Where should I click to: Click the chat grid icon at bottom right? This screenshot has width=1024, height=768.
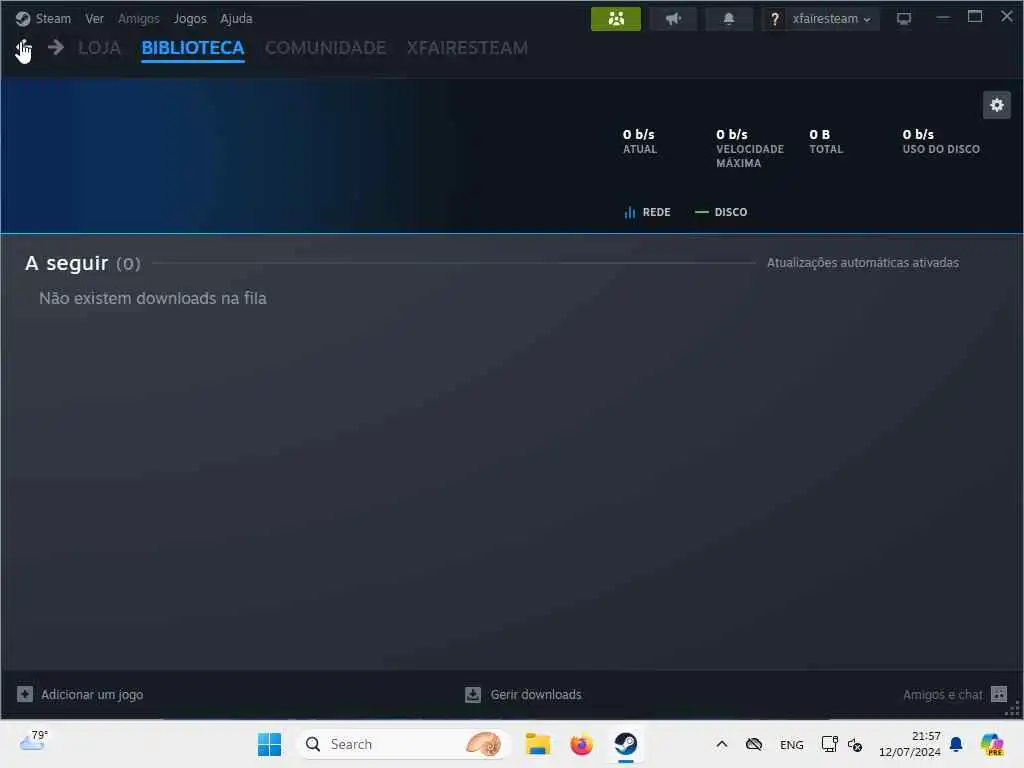click(x=999, y=694)
